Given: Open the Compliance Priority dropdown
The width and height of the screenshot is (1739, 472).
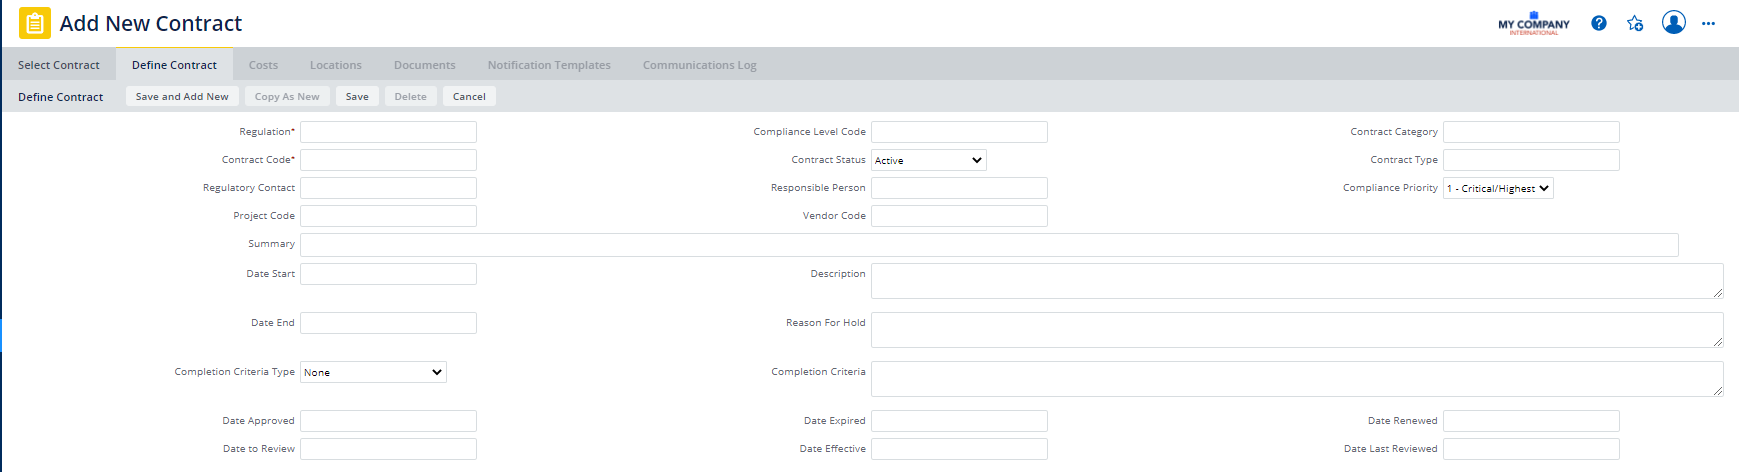Looking at the screenshot, I should tap(1497, 188).
